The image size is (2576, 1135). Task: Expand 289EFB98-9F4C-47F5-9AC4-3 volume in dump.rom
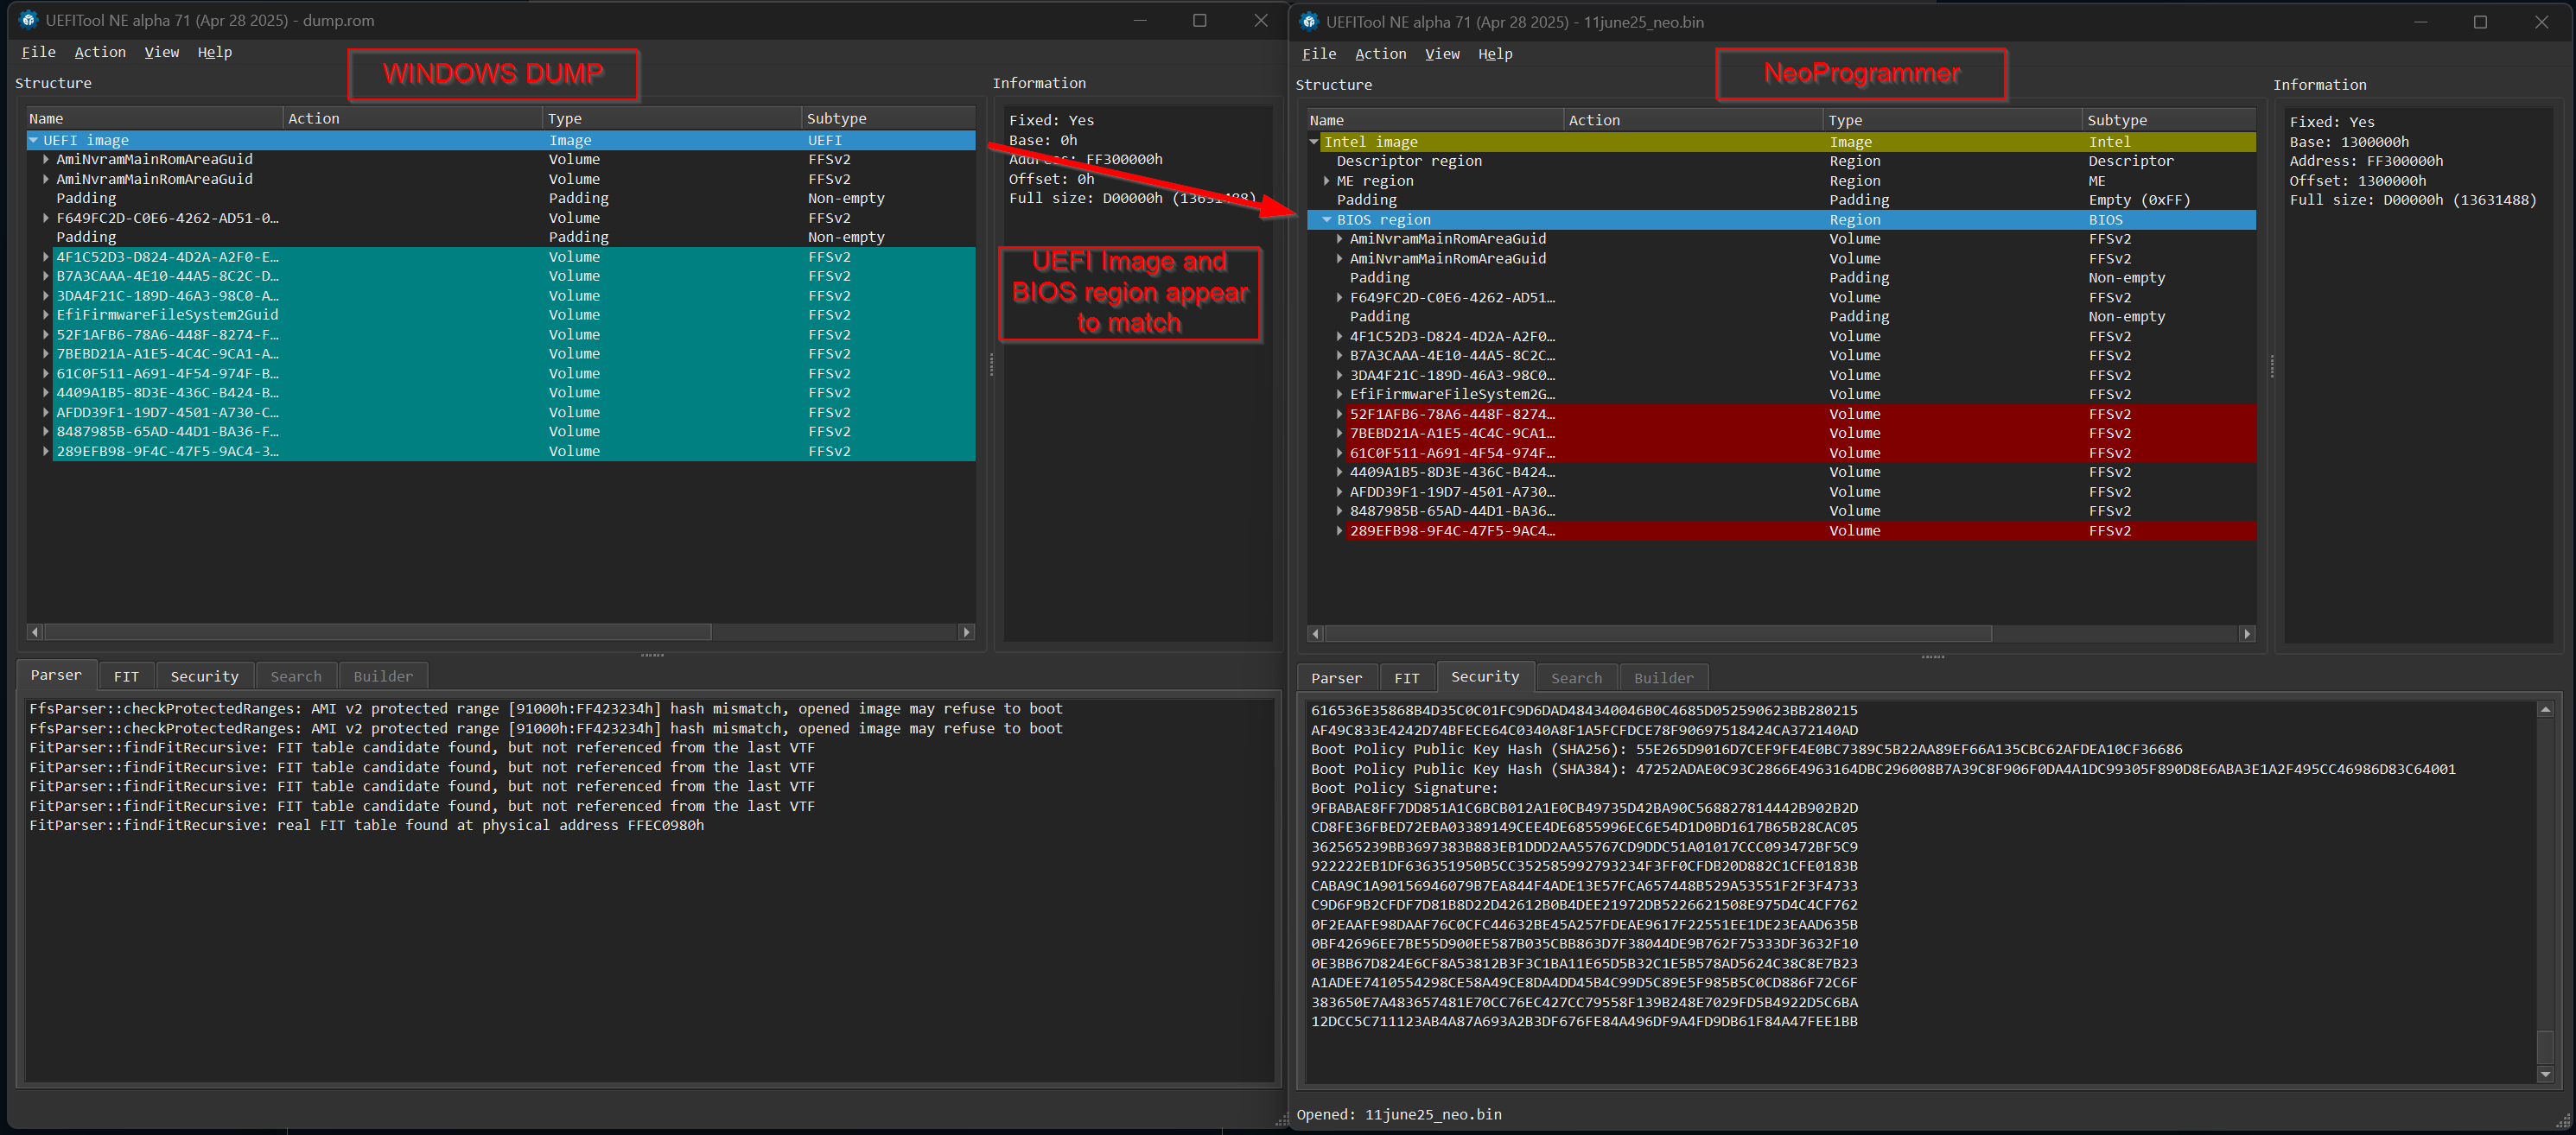point(46,452)
